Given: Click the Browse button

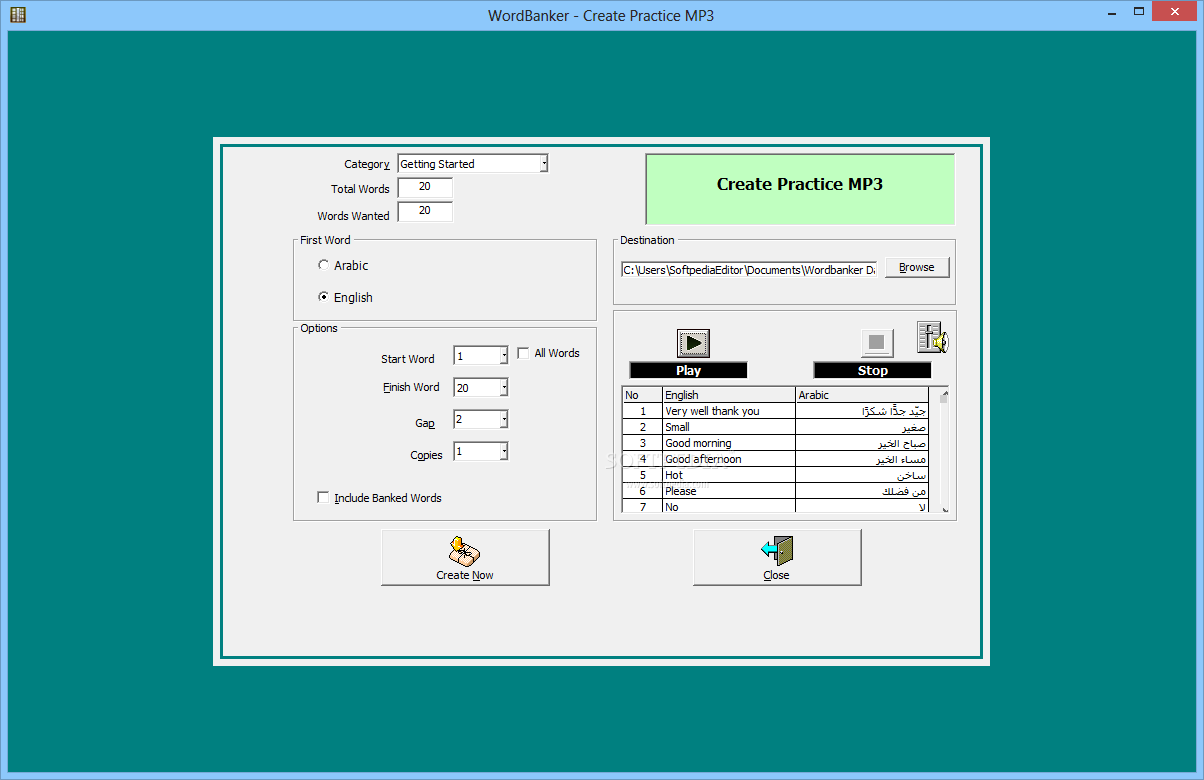Looking at the screenshot, I should (x=917, y=268).
